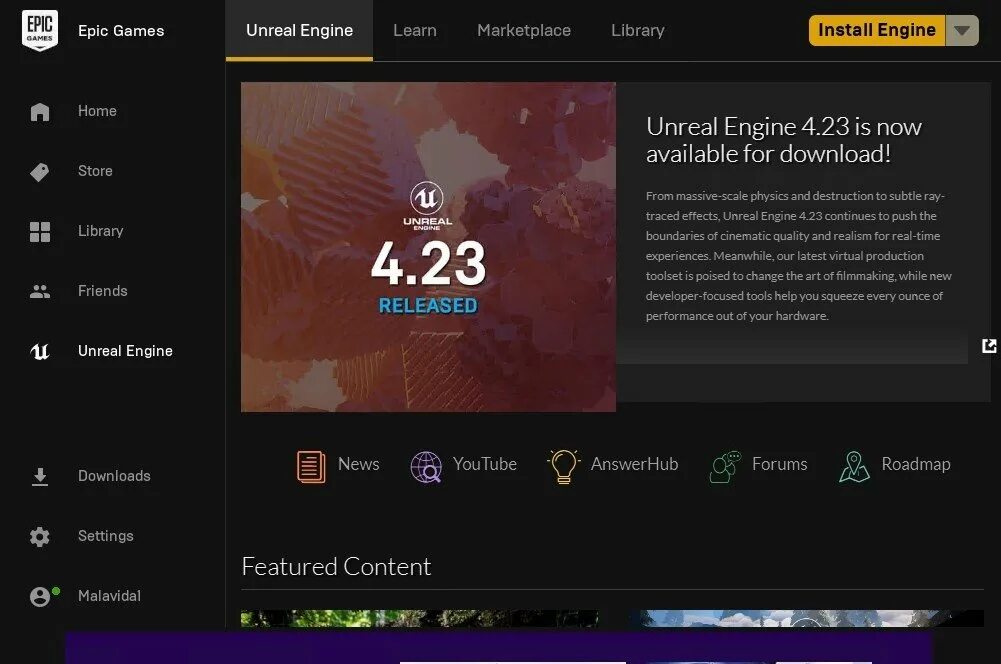Click the Library grid icon in sidebar

coord(40,232)
